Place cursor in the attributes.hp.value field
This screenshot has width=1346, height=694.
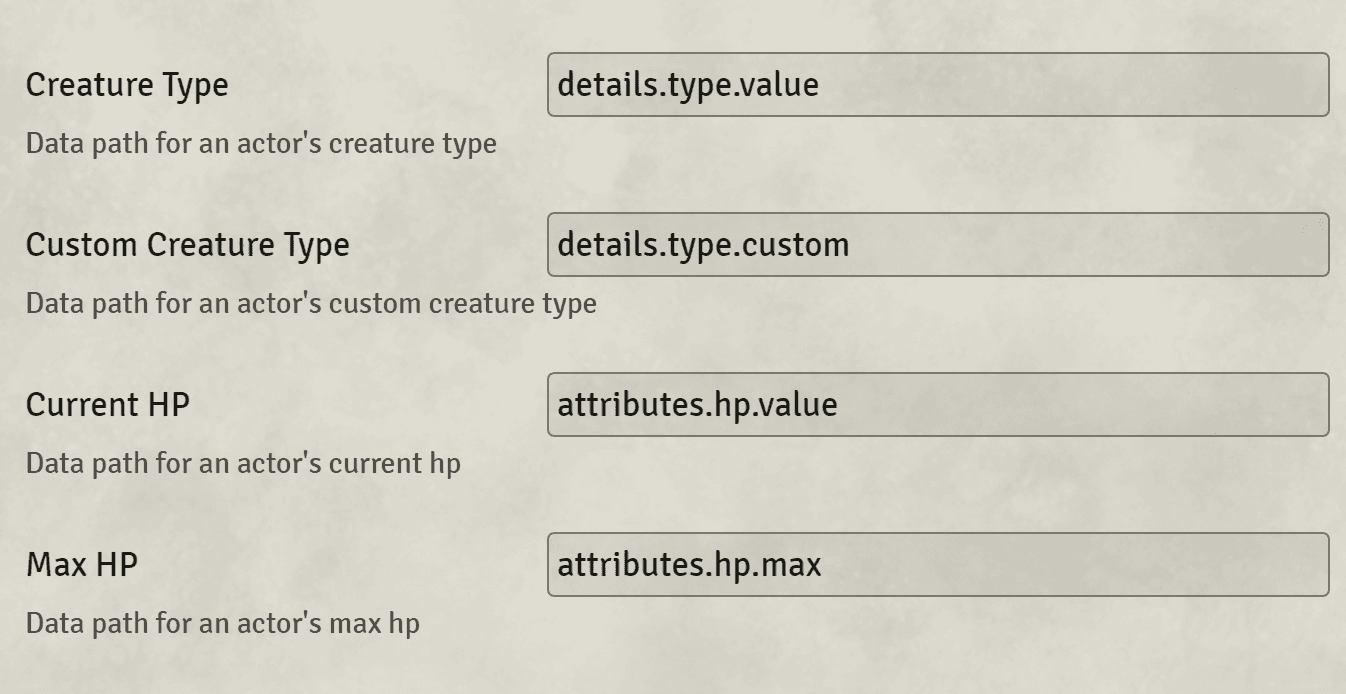coord(937,404)
